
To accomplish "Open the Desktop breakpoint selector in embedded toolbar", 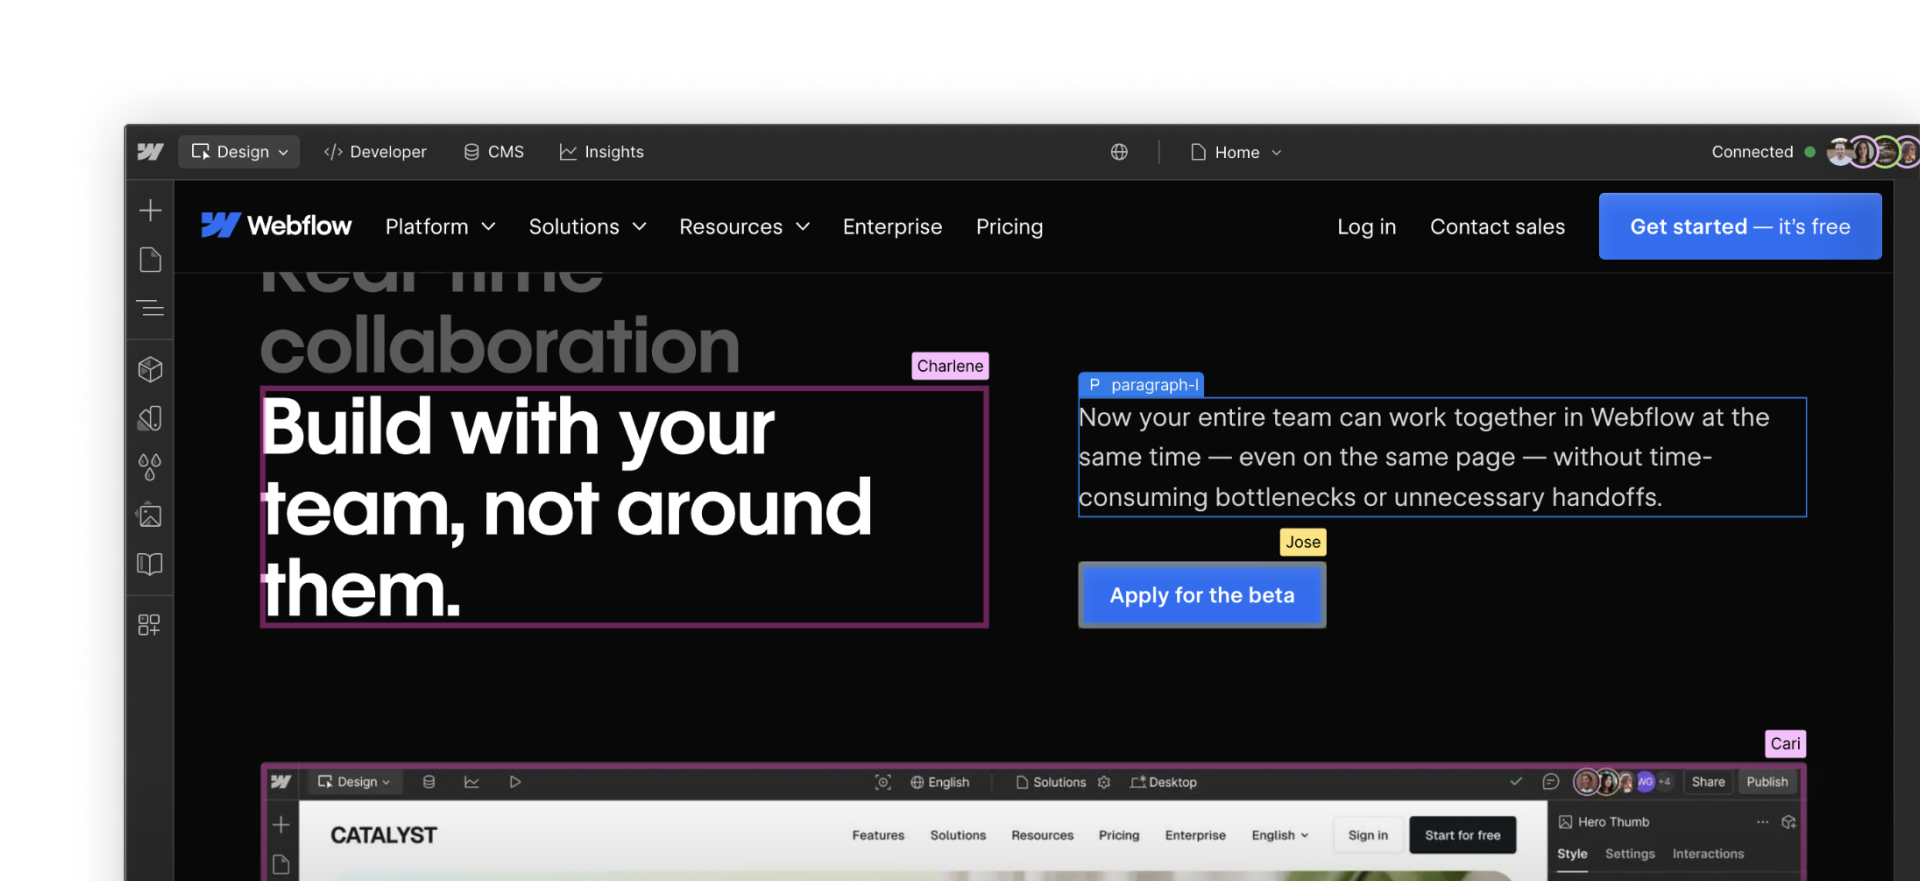I will pos(1163,782).
